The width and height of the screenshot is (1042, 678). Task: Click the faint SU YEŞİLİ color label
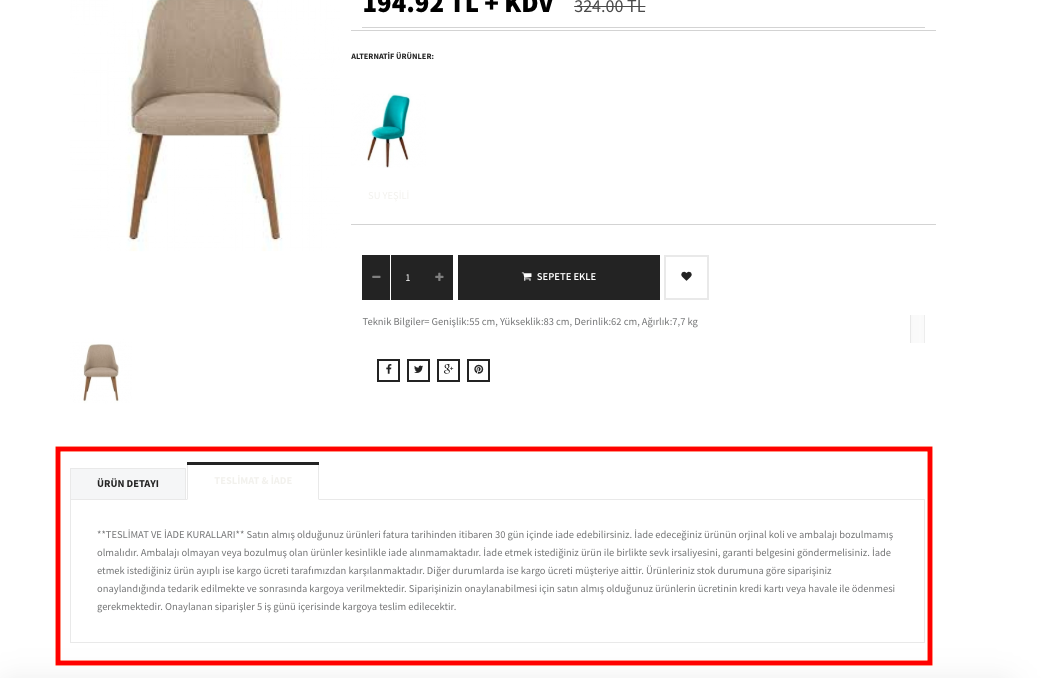[389, 195]
